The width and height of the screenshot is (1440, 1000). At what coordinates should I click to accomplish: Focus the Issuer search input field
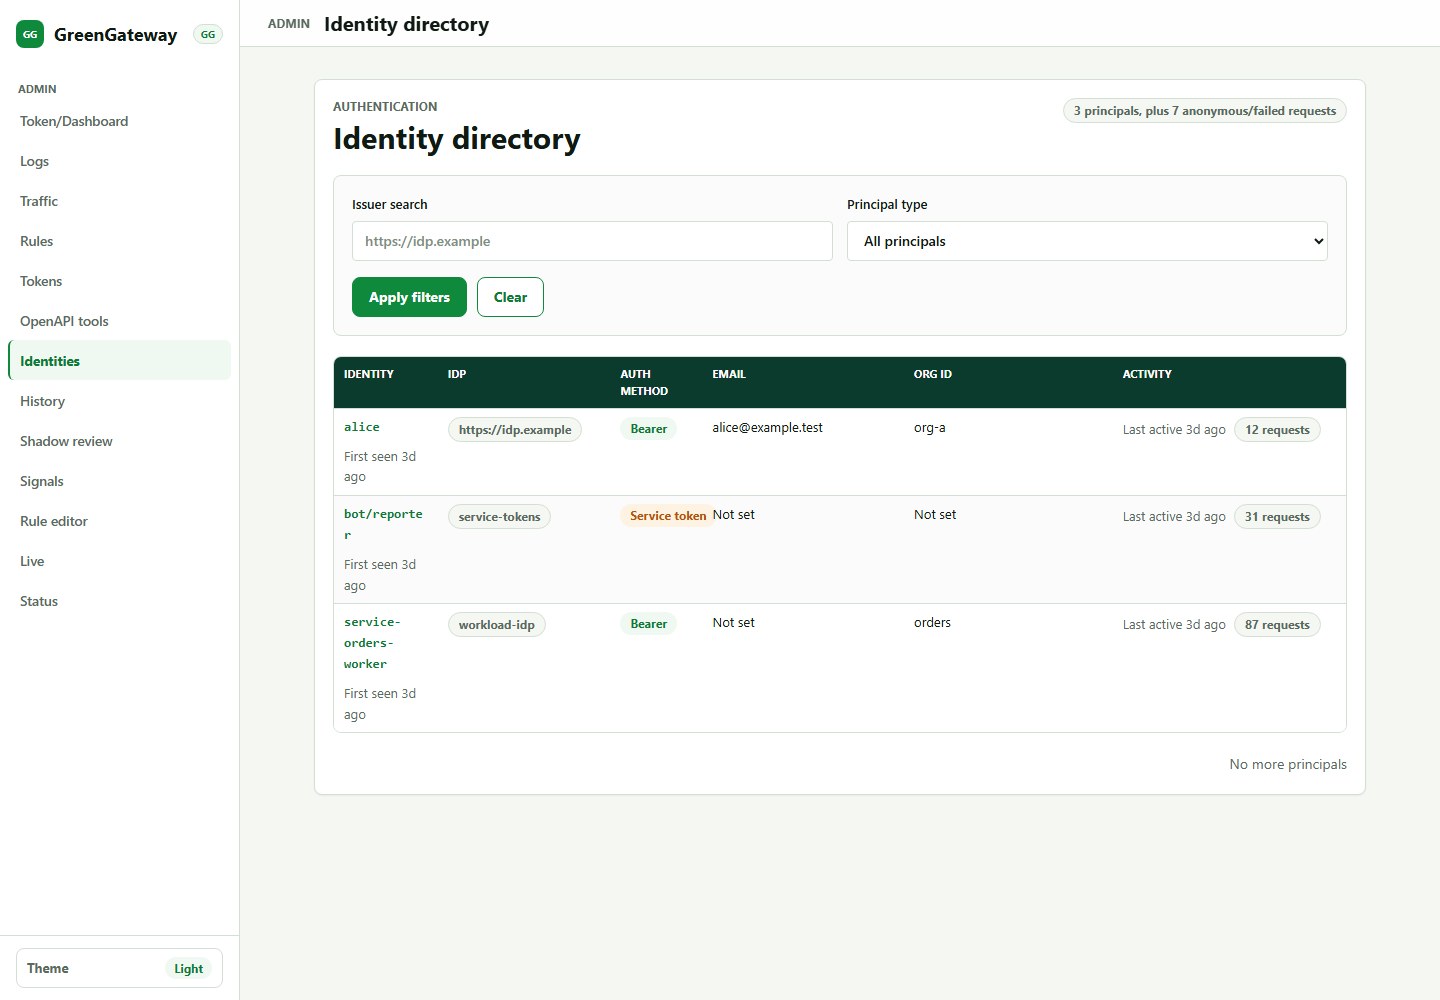pos(592,241)
